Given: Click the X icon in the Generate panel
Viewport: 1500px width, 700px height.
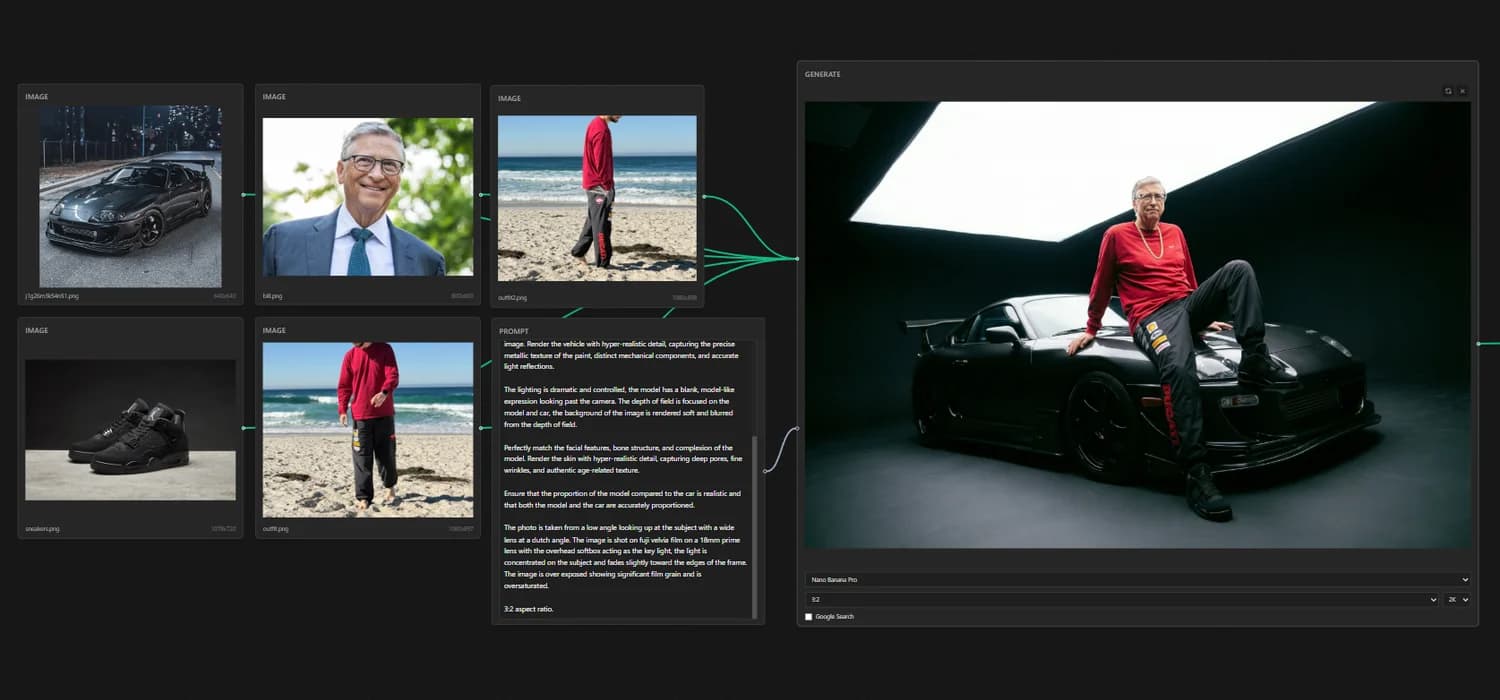Looking at the screenshot, I should click(x=1462, y=91).
